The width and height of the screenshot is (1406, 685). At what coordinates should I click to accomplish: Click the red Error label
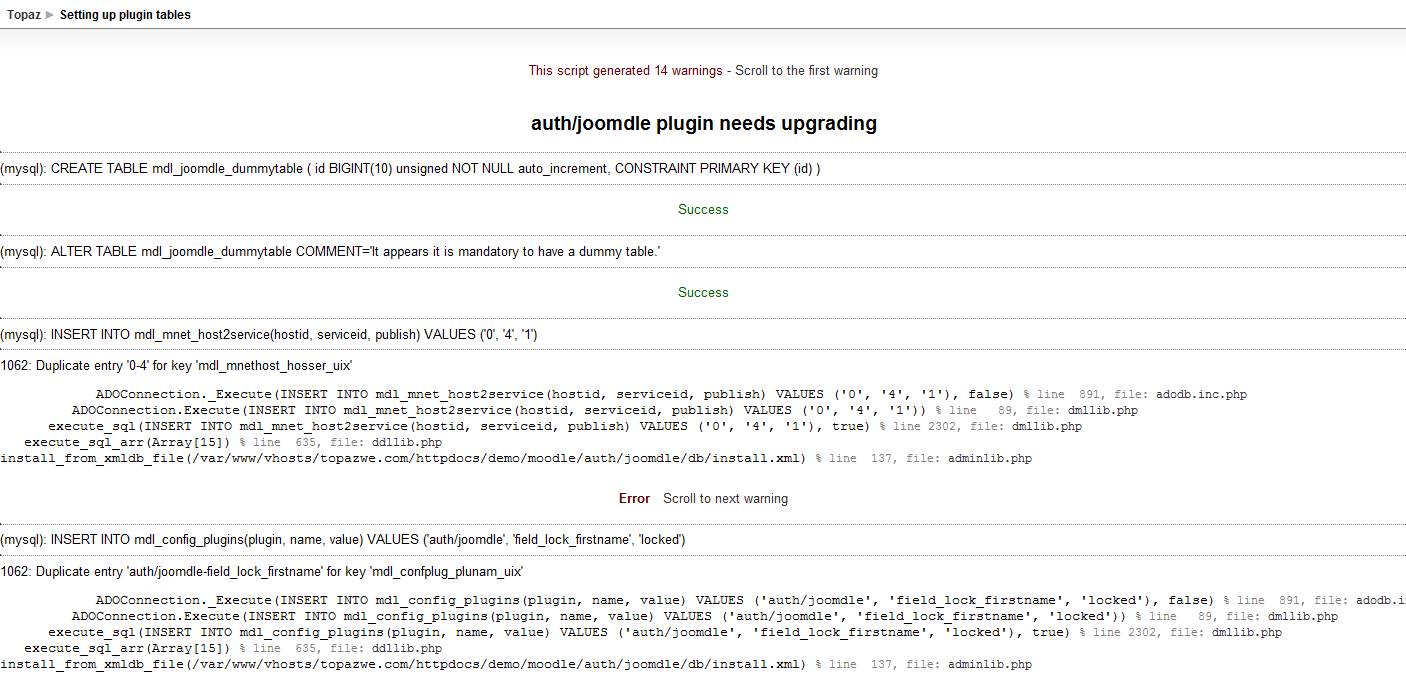pyautogui.click(x=634, y=499)
